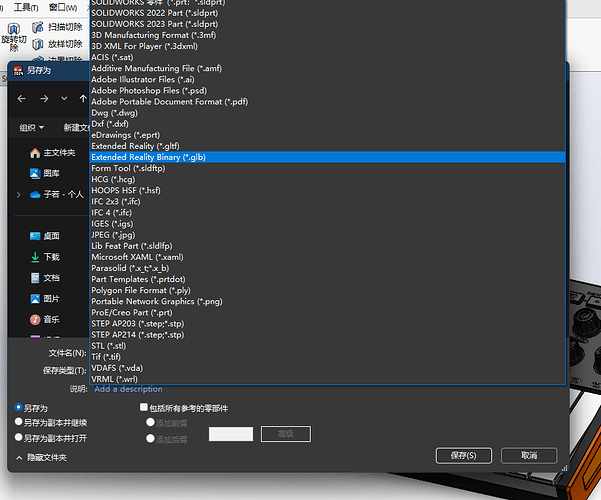601x500 pixels.
Task: Select Save as copy and continue radio
Action: (x=18, y=422)
